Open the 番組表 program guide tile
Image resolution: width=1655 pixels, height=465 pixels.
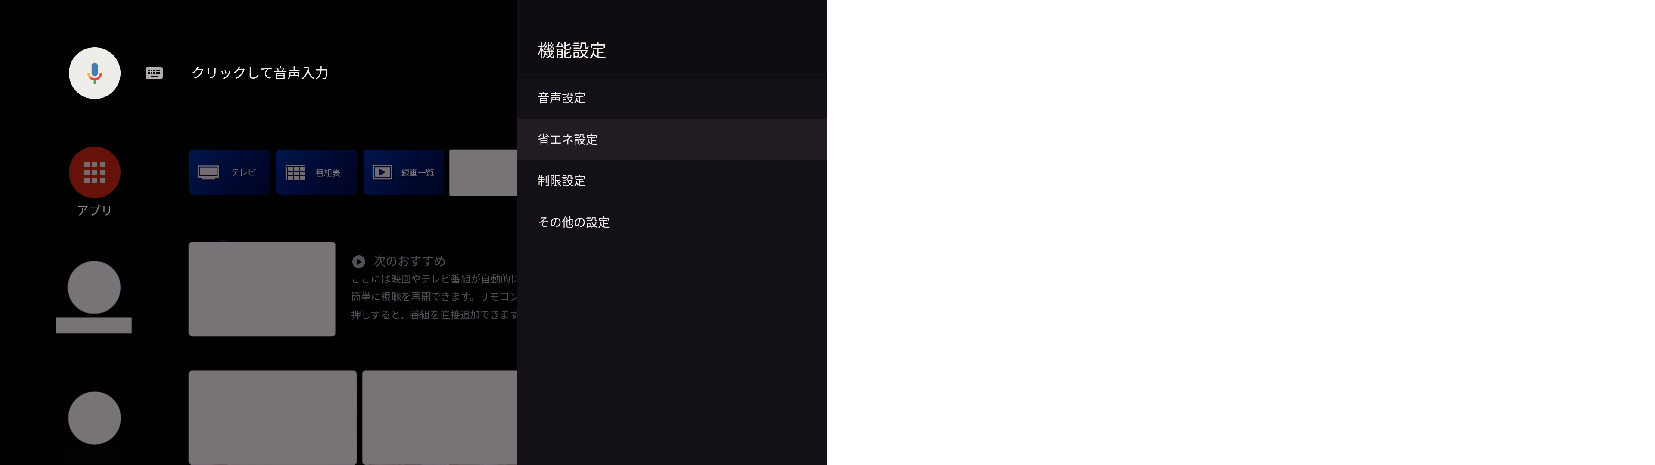point(316,172)
